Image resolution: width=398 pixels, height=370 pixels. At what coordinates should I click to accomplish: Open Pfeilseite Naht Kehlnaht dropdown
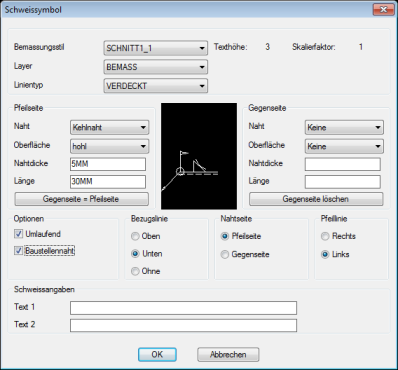(x=110, y=127)
